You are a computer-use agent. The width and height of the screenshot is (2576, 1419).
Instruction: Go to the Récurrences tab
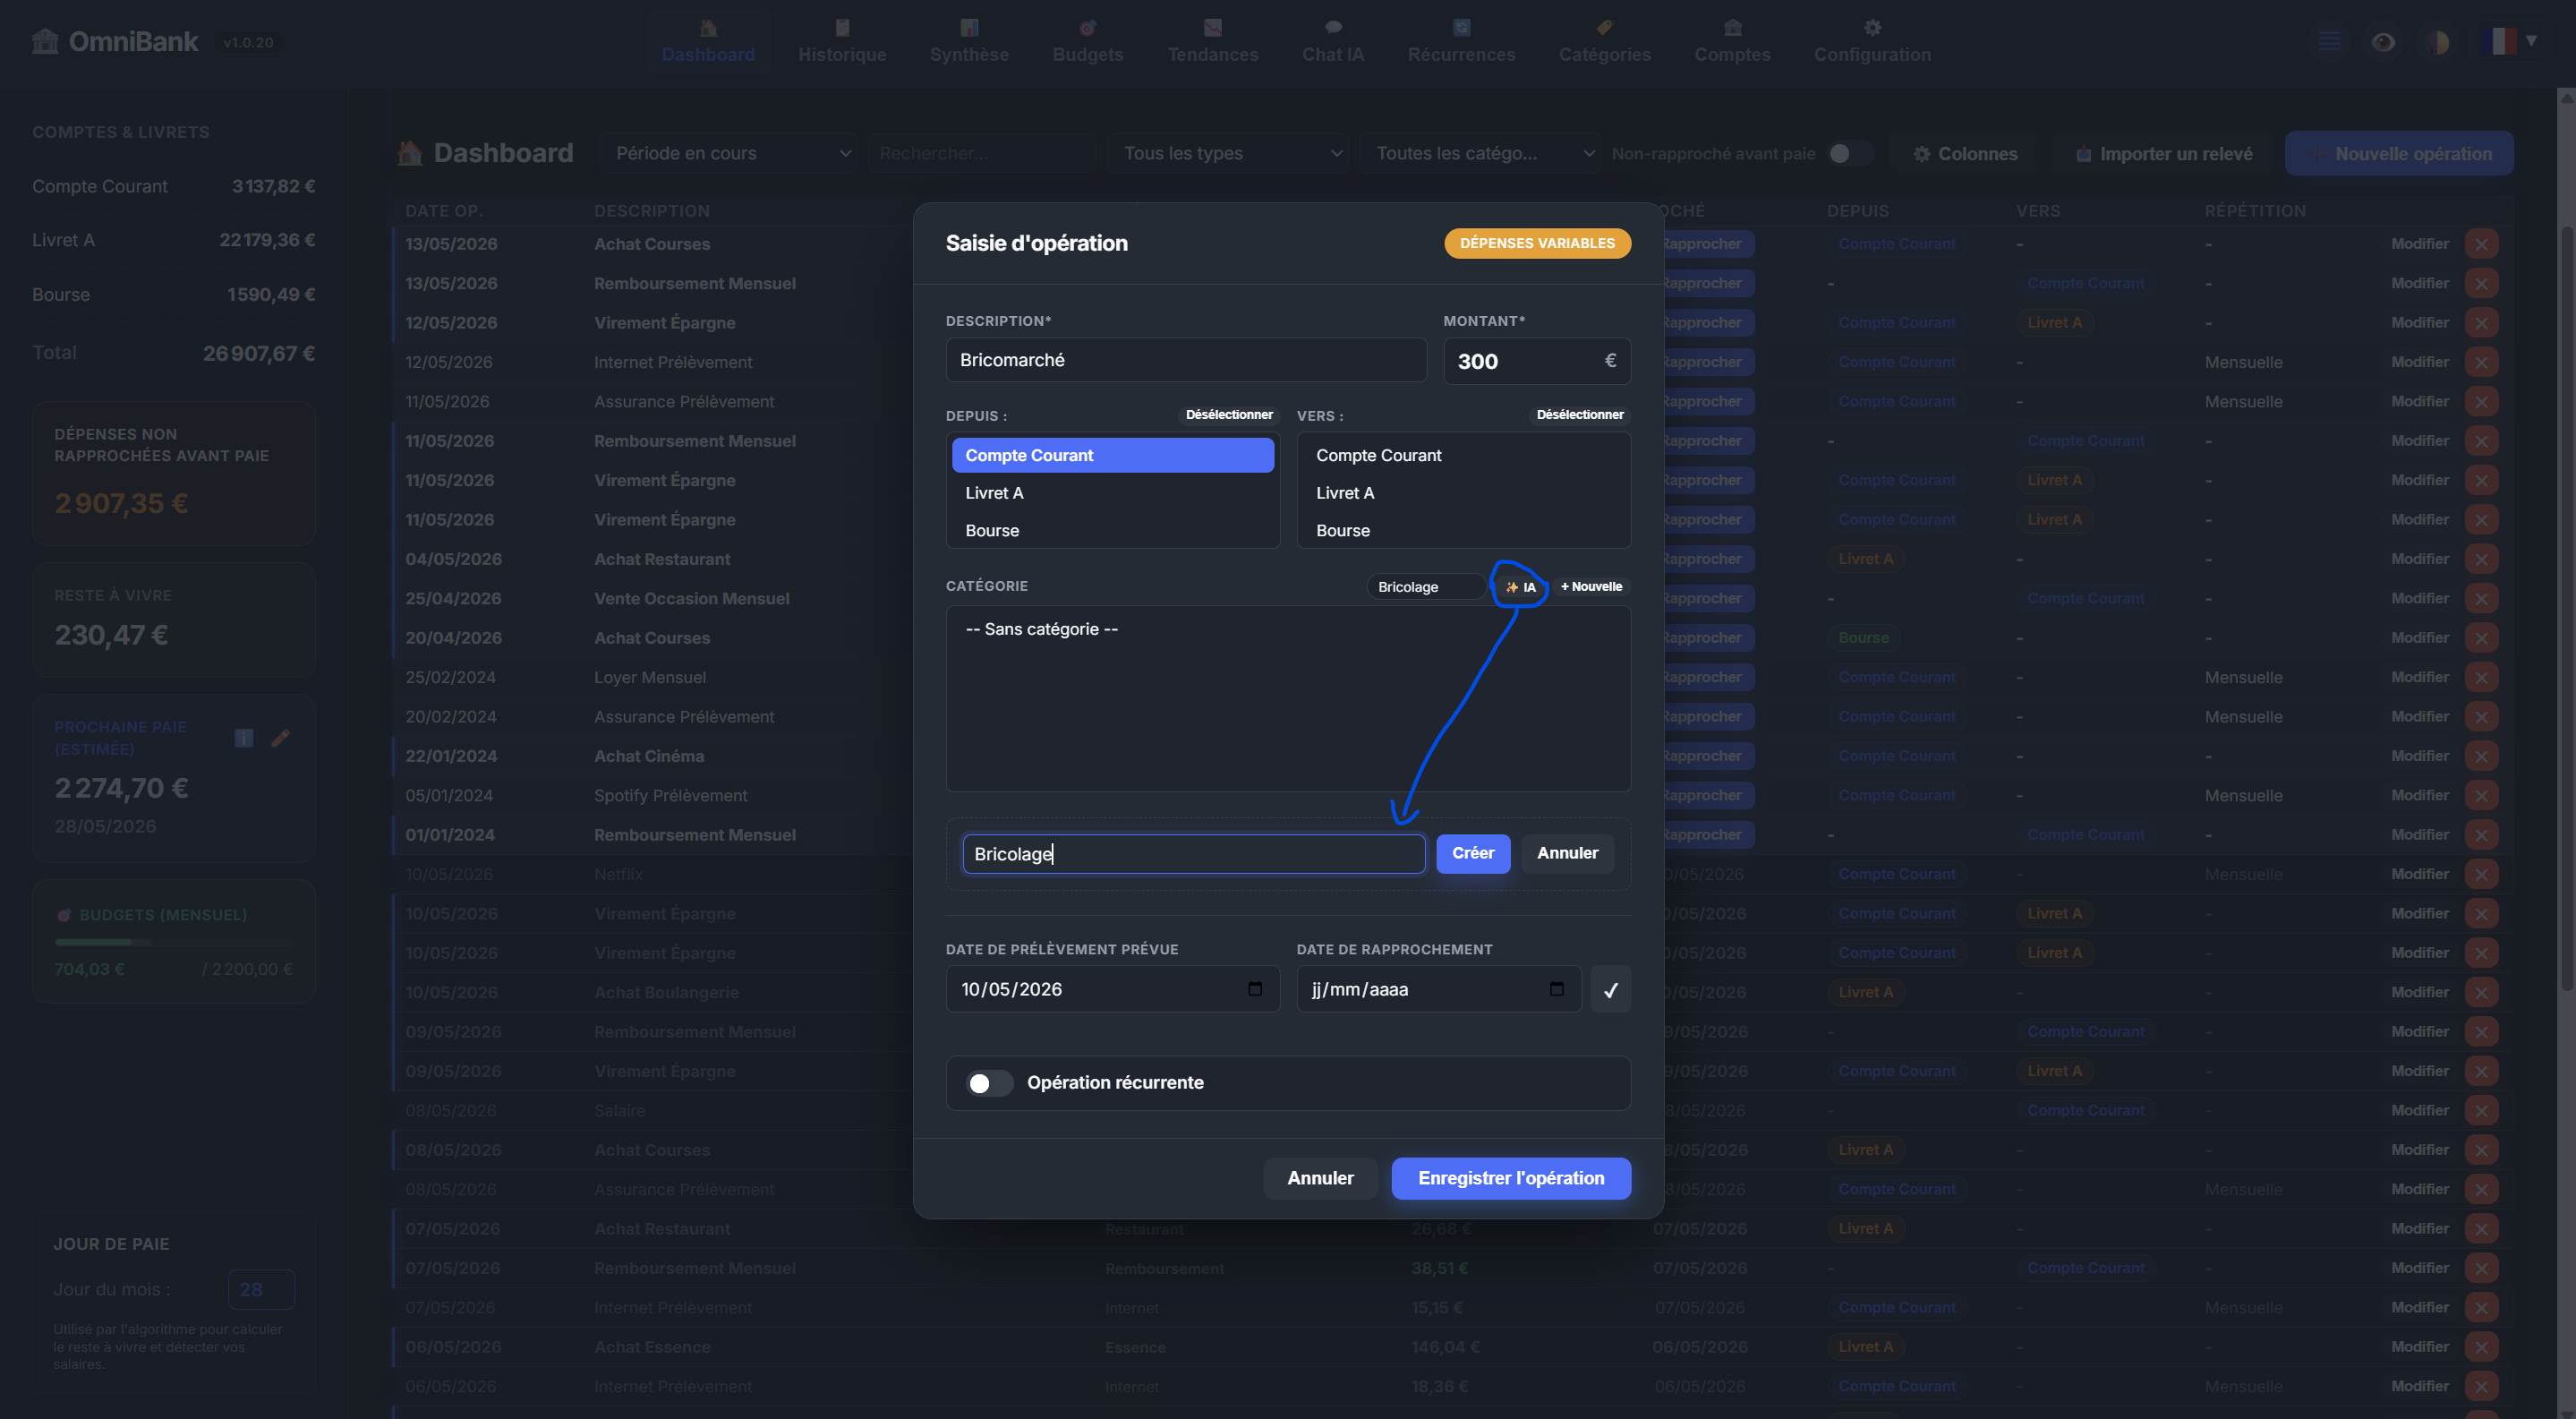coord(1461,41)
